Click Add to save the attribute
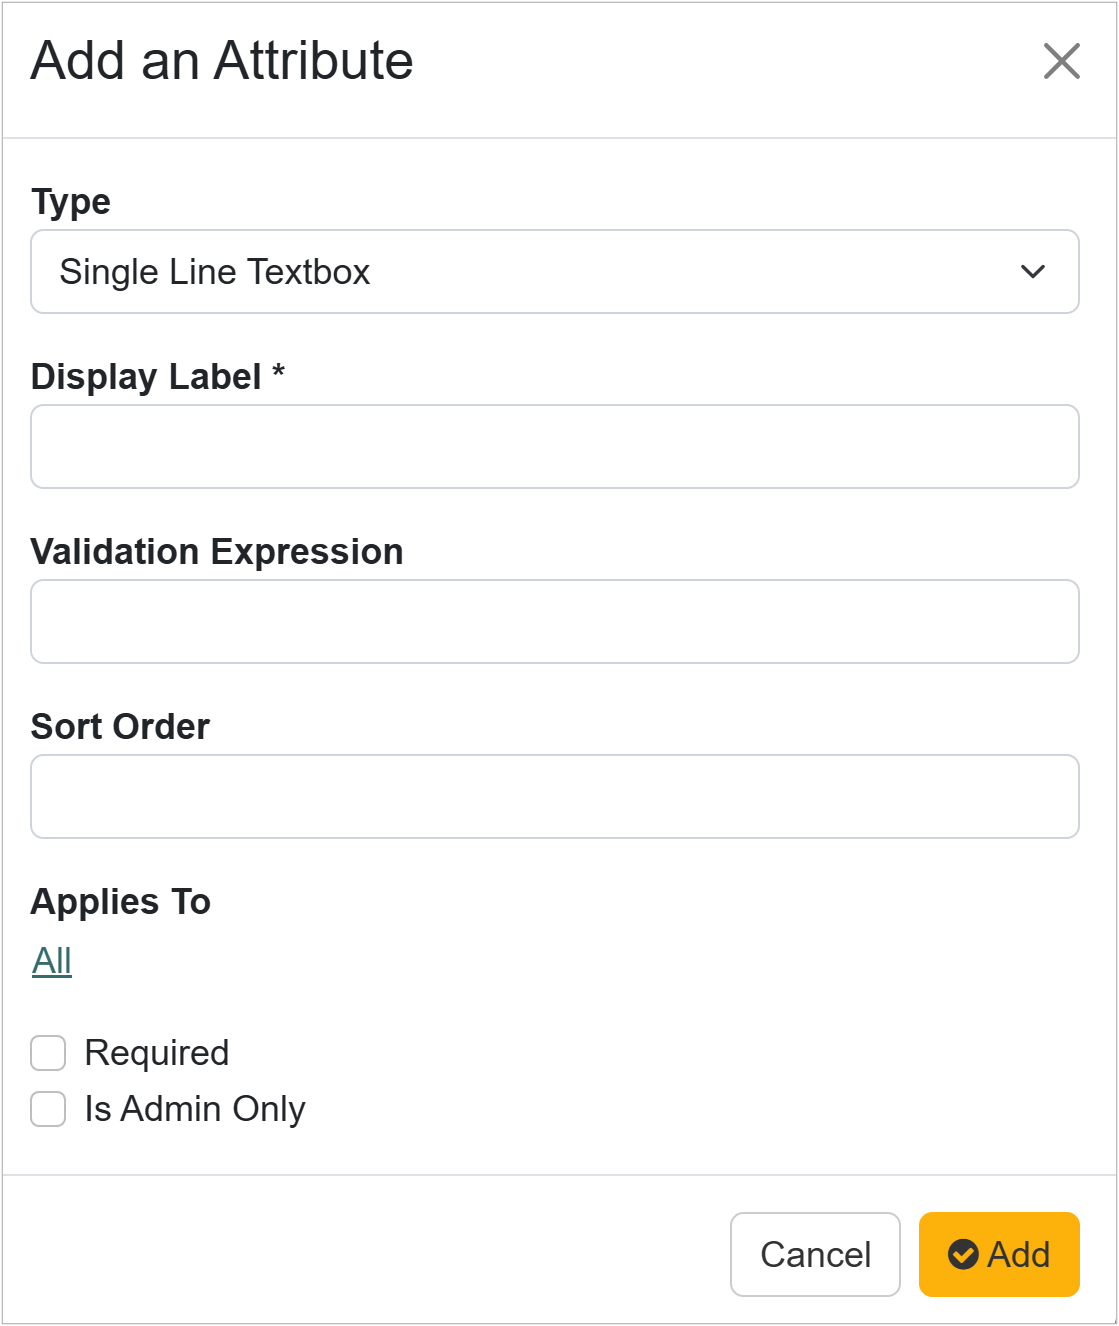1119x1326 pixels. coord(998,1255)
